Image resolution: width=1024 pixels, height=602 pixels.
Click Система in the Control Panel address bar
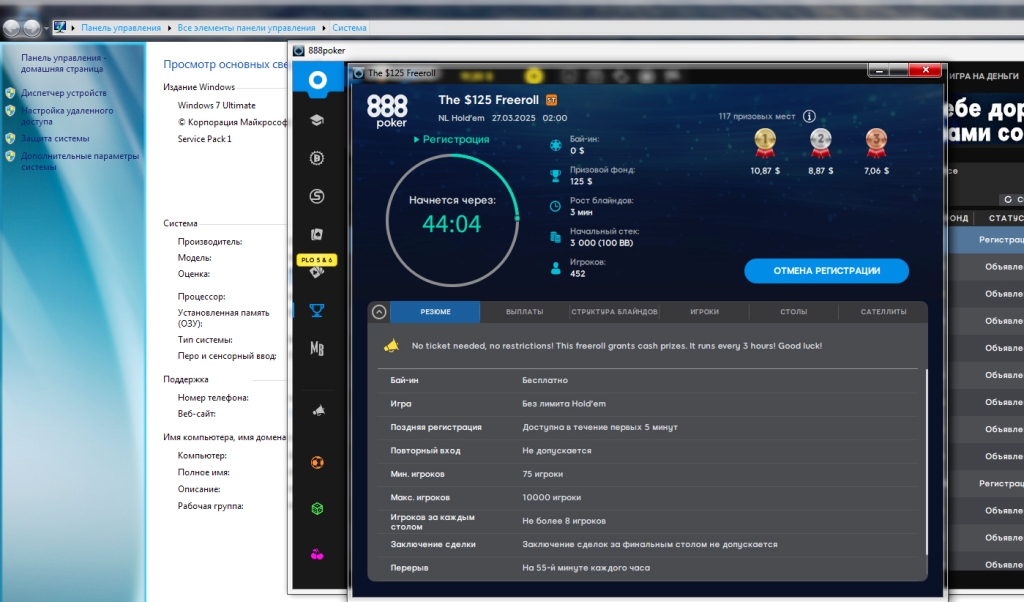tap(349, 28)
